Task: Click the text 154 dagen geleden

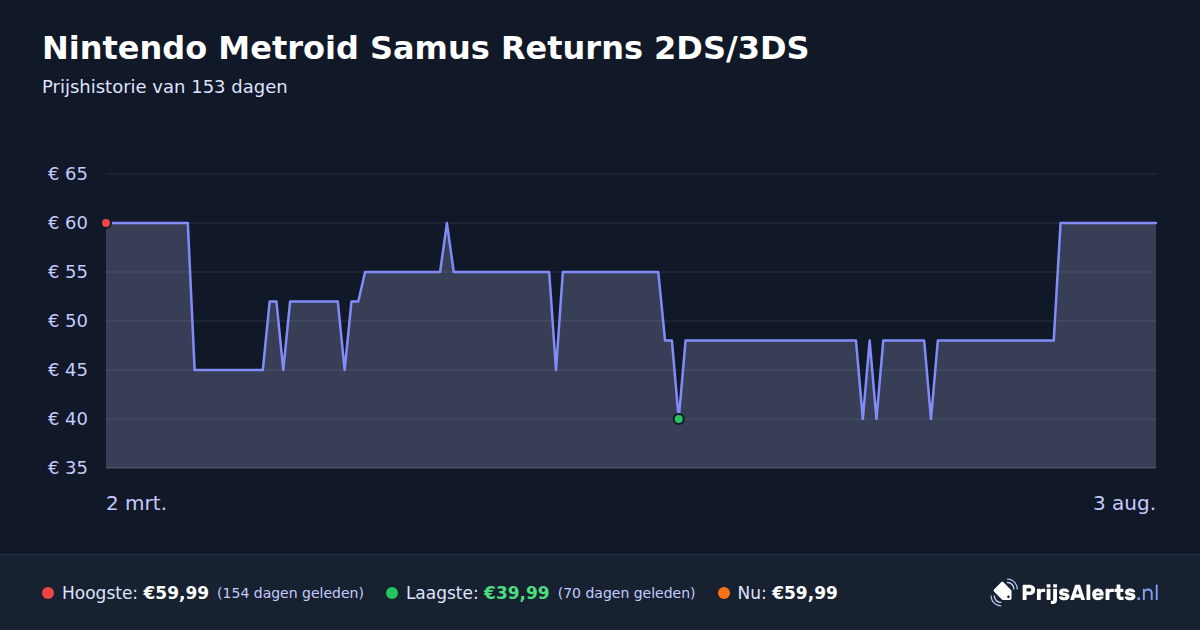Action: [x=290, y=593]
